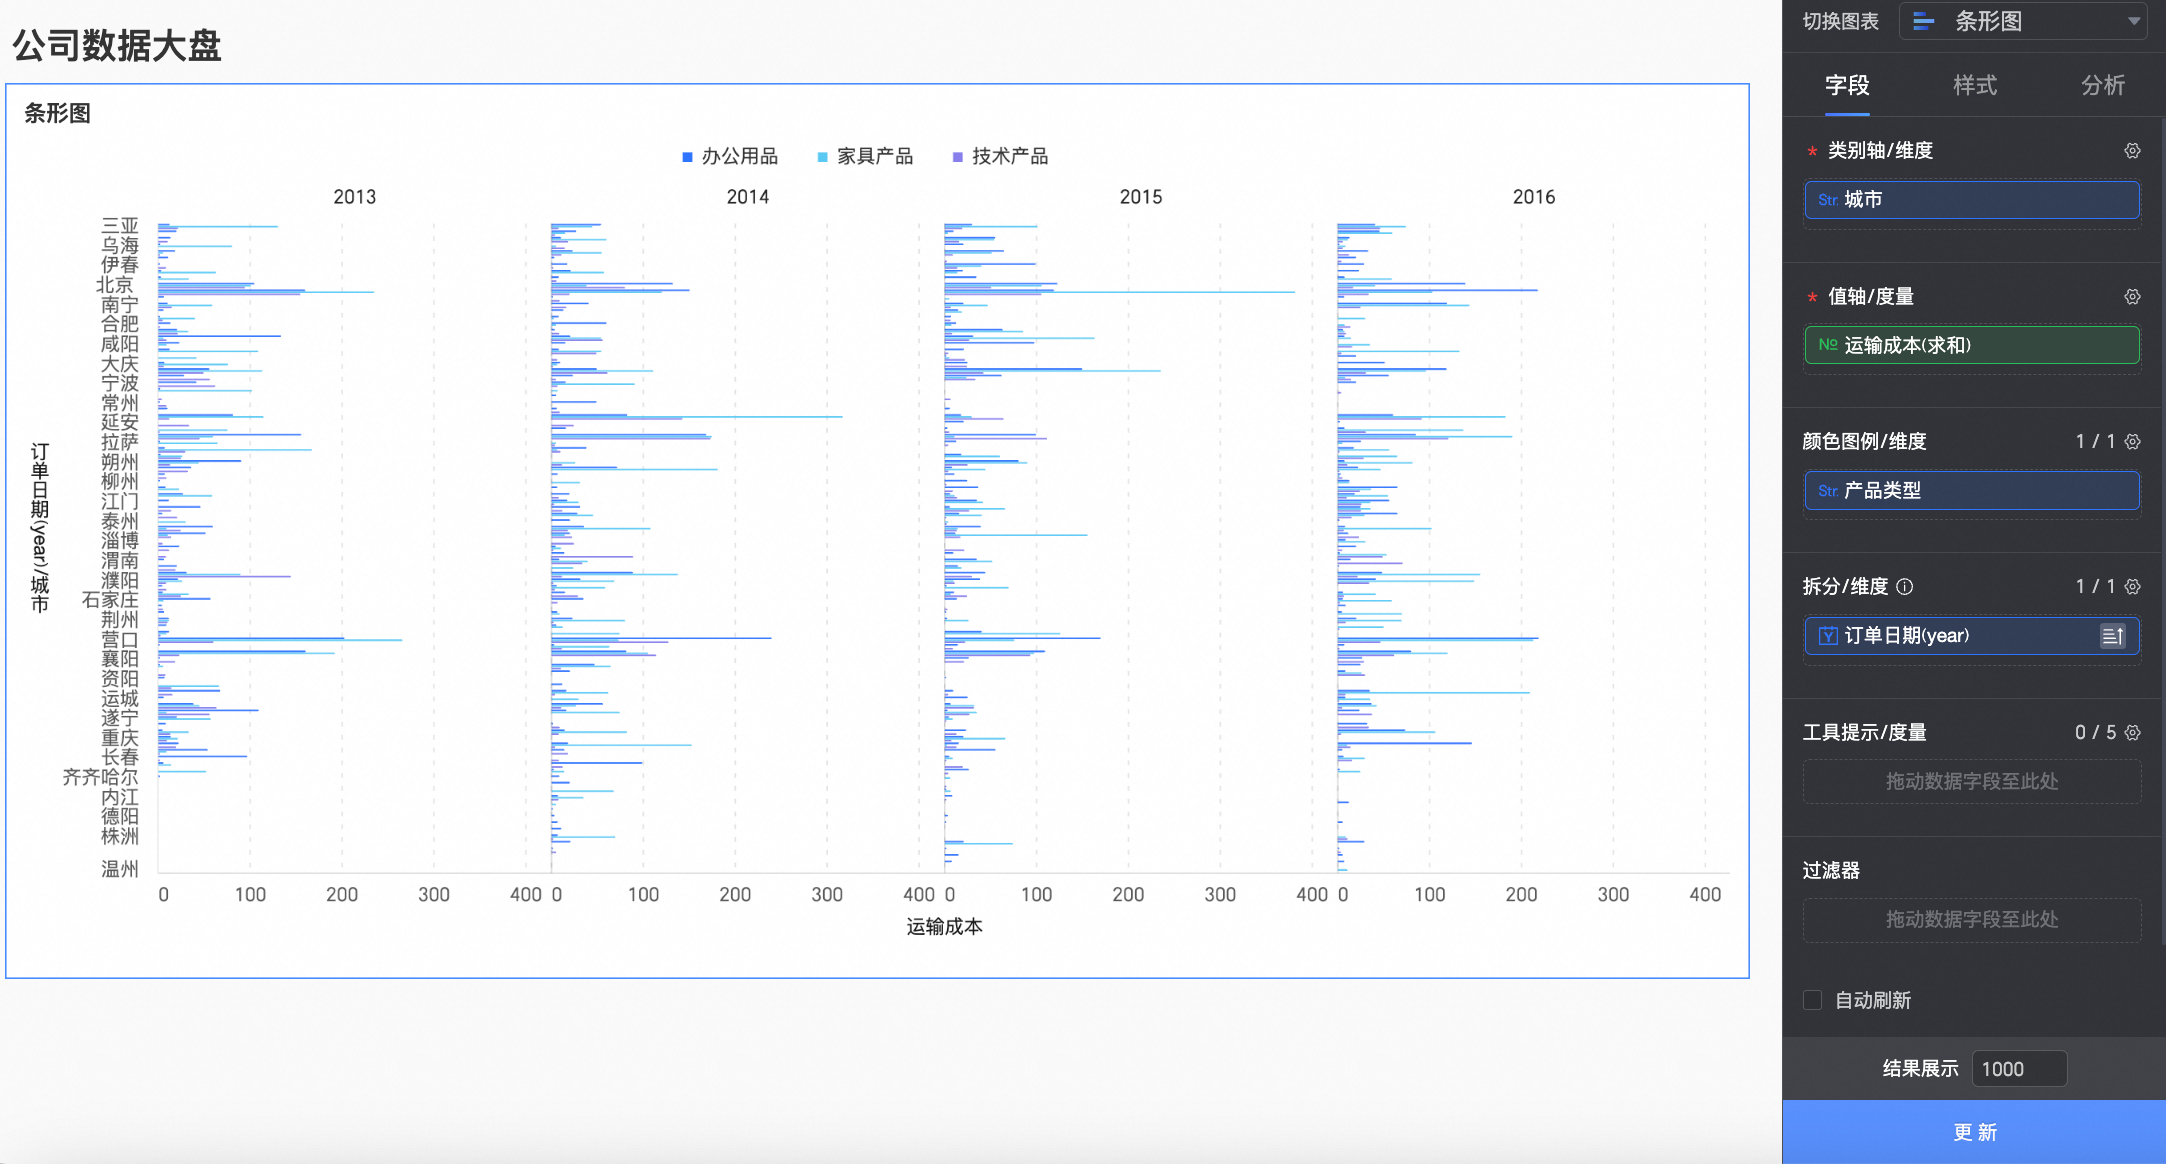Click the 结果展示 number input field
Image resolution: width=2166 pixels, height=1164 pixels.
click(x=2018, y=1069)
